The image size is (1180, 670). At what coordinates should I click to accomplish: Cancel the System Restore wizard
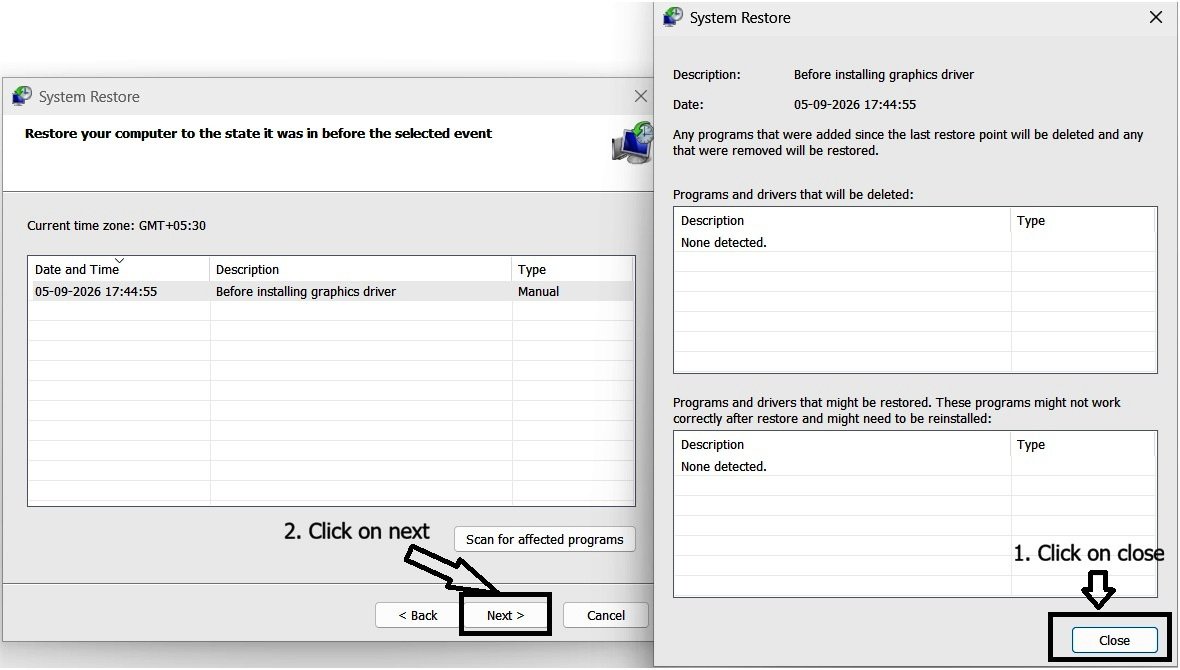(606, 615)
